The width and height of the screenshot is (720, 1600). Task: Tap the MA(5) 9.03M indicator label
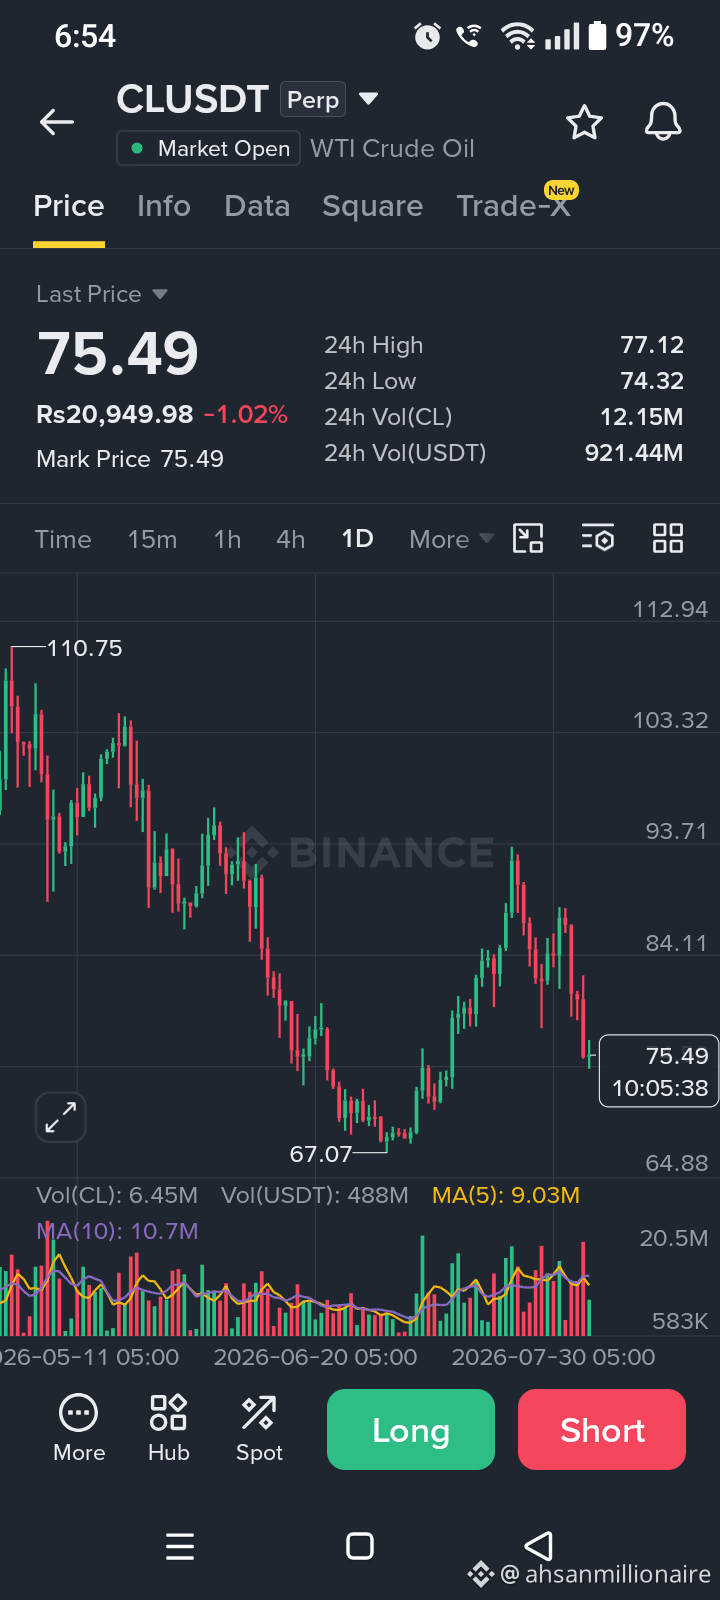tap(506, 1195)
